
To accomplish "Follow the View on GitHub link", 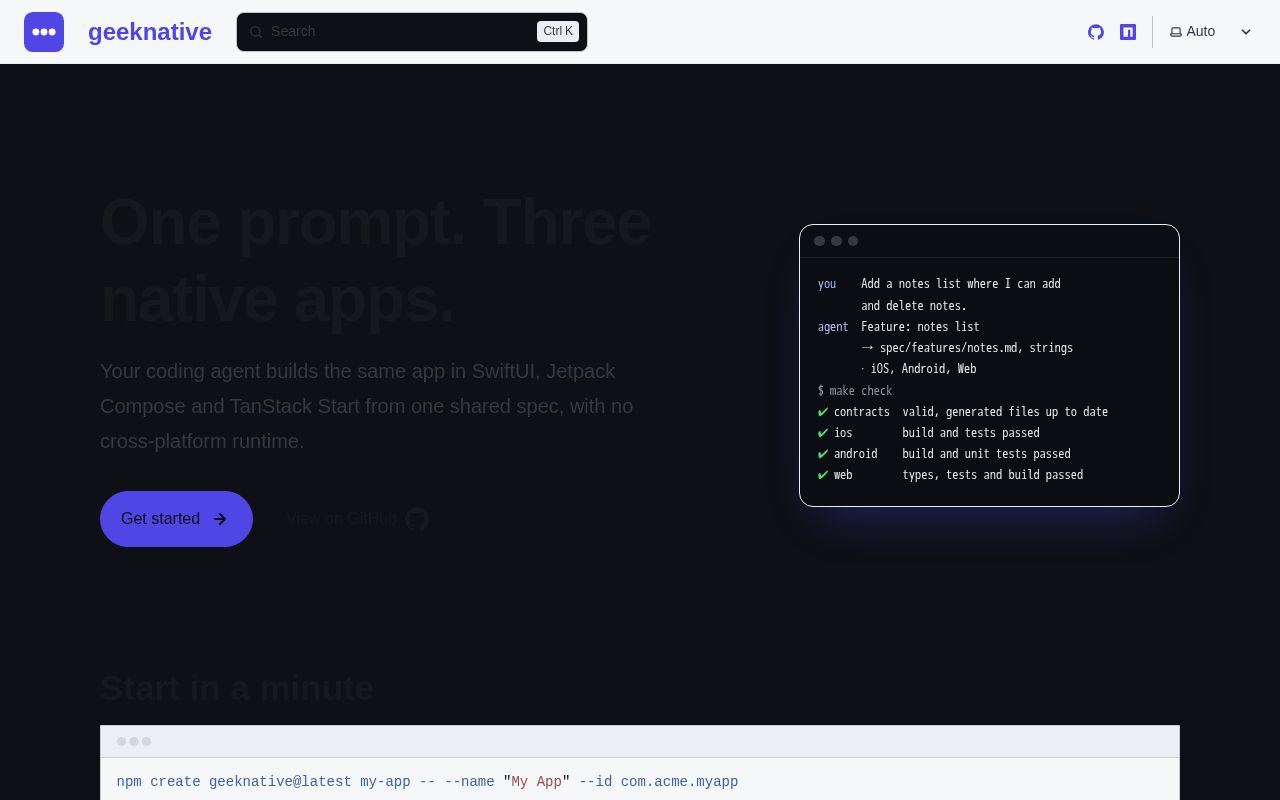I will coord(357,519).
